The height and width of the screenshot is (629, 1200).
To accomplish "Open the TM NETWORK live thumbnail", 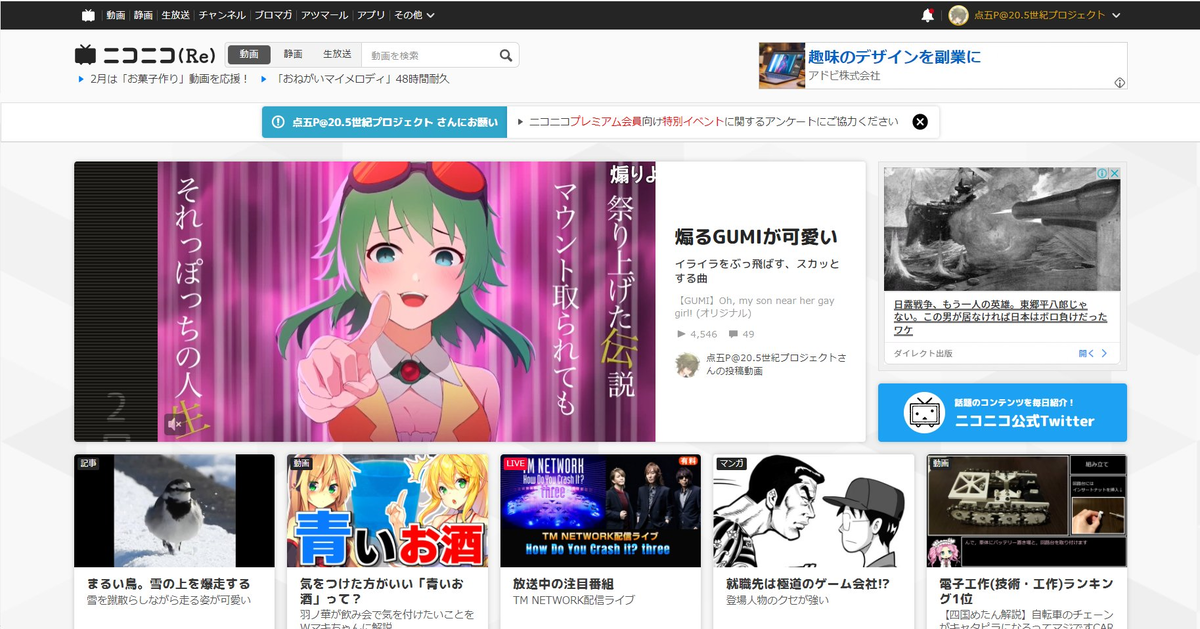I will click(600, 511).
